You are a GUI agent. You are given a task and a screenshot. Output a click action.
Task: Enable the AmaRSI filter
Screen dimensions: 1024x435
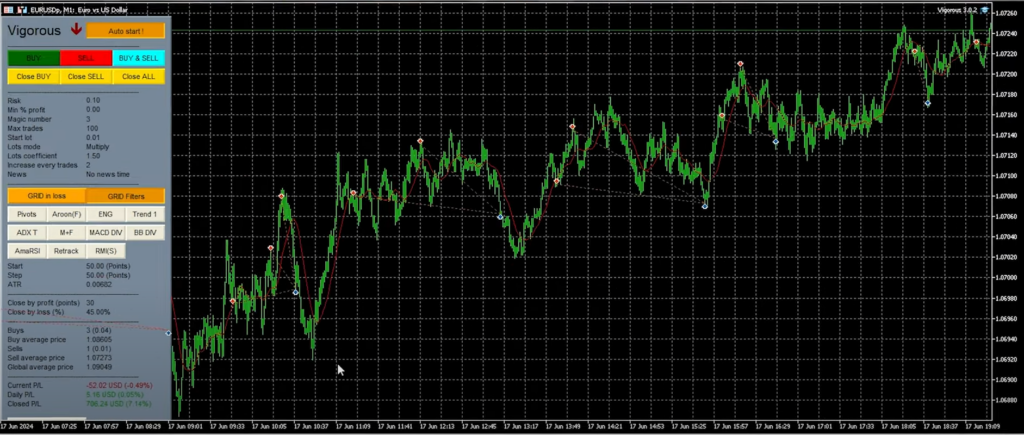click(26, 250)
